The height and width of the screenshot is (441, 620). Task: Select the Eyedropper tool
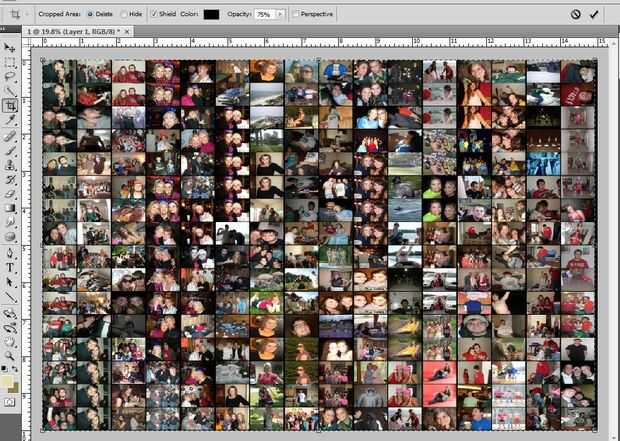[9, 120]
